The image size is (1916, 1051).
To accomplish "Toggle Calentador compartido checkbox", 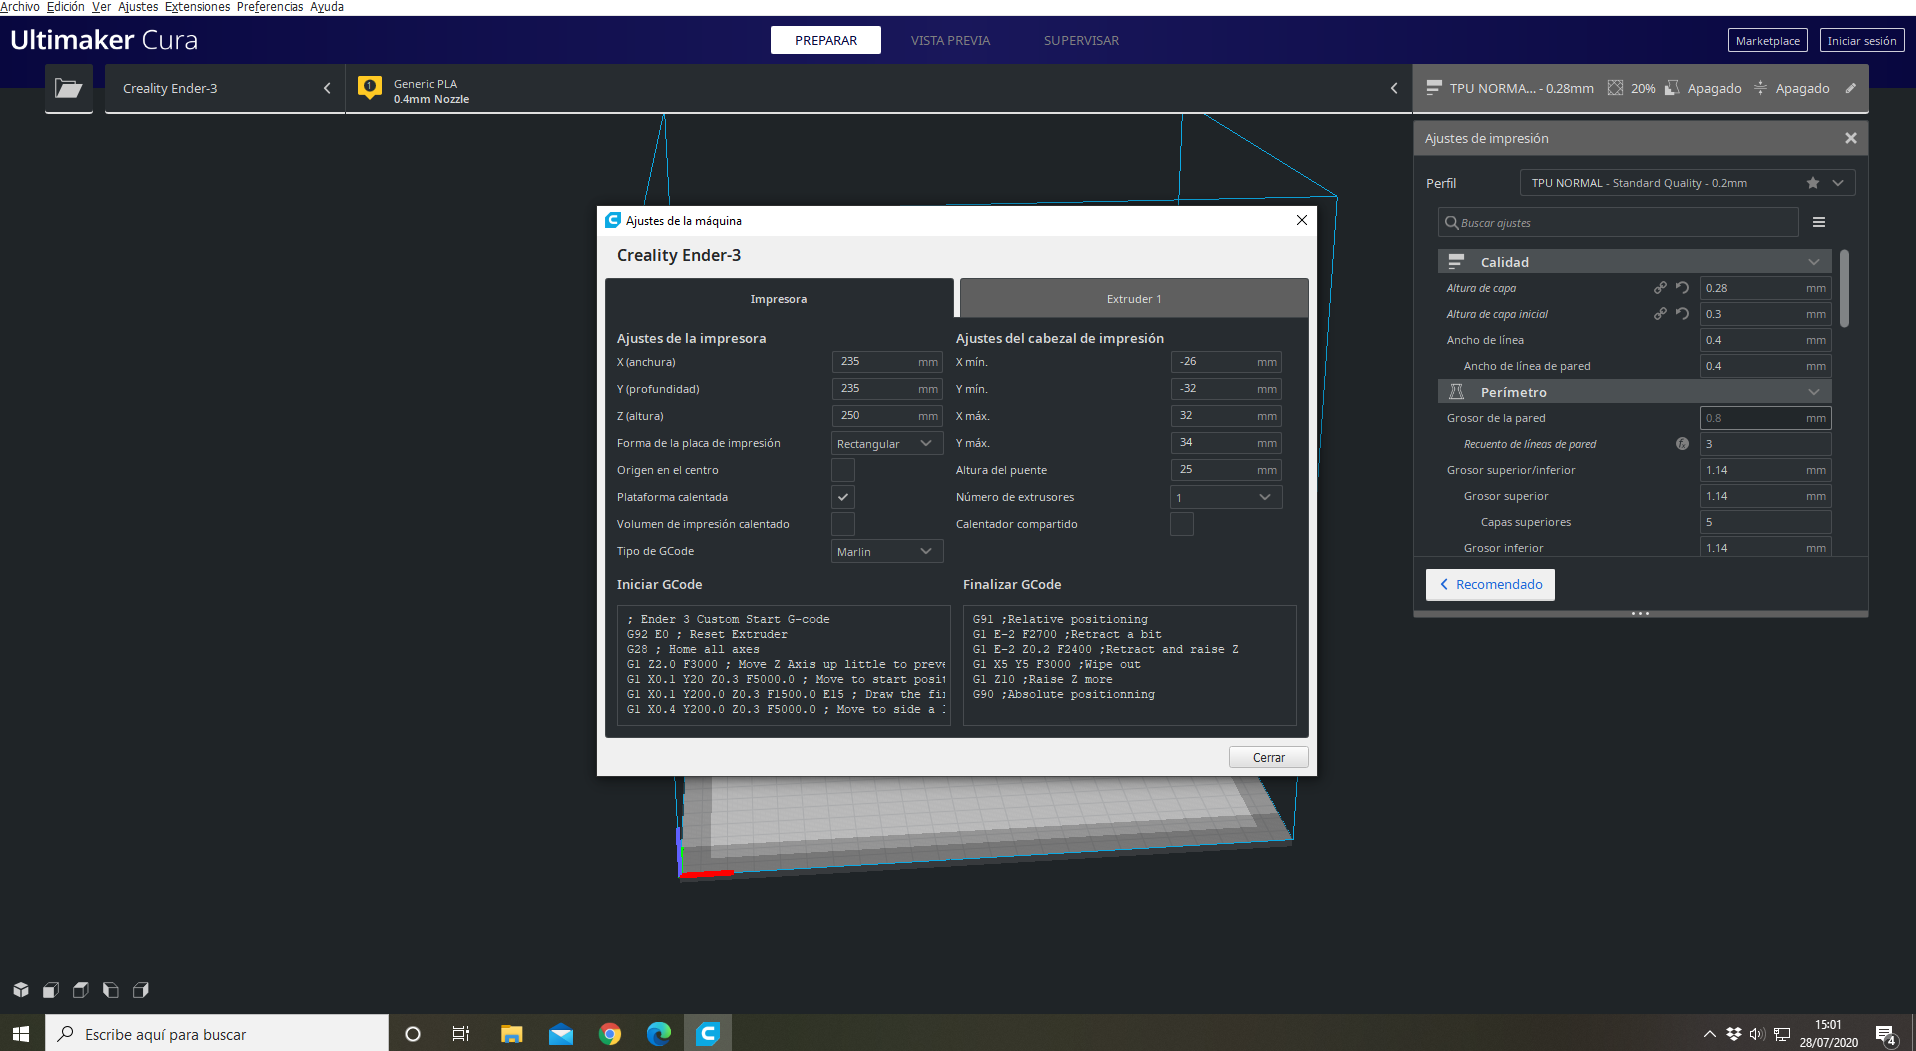I will pos(1182,524).
